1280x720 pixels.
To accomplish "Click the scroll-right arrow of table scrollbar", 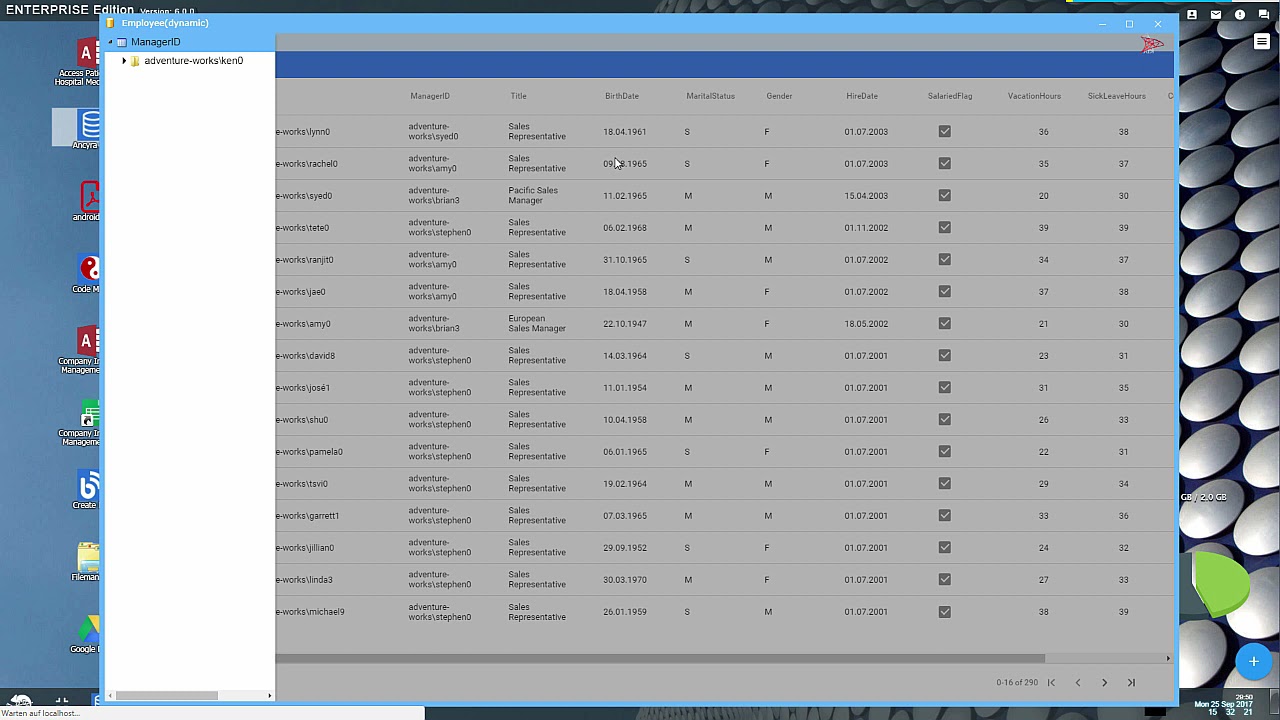I will point(1168,658).
